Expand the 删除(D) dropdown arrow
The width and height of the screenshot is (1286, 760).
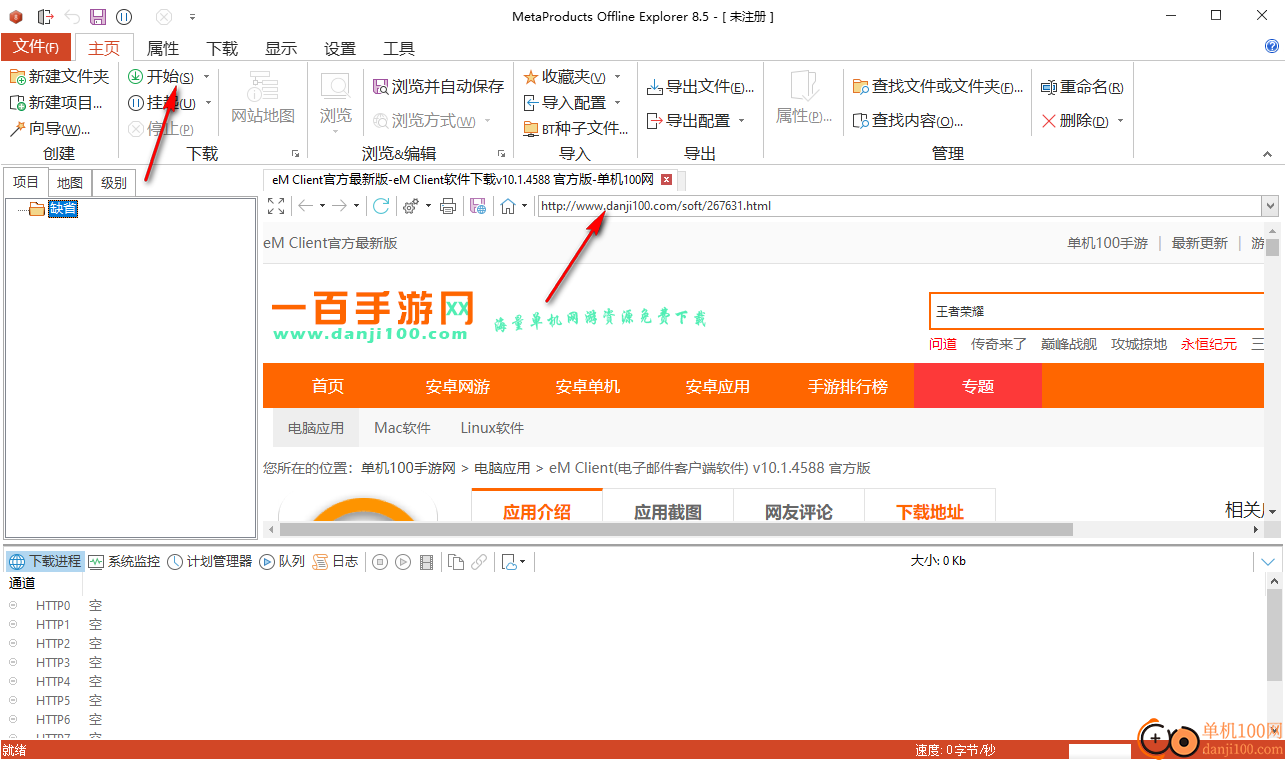(x=1120, y=121)
